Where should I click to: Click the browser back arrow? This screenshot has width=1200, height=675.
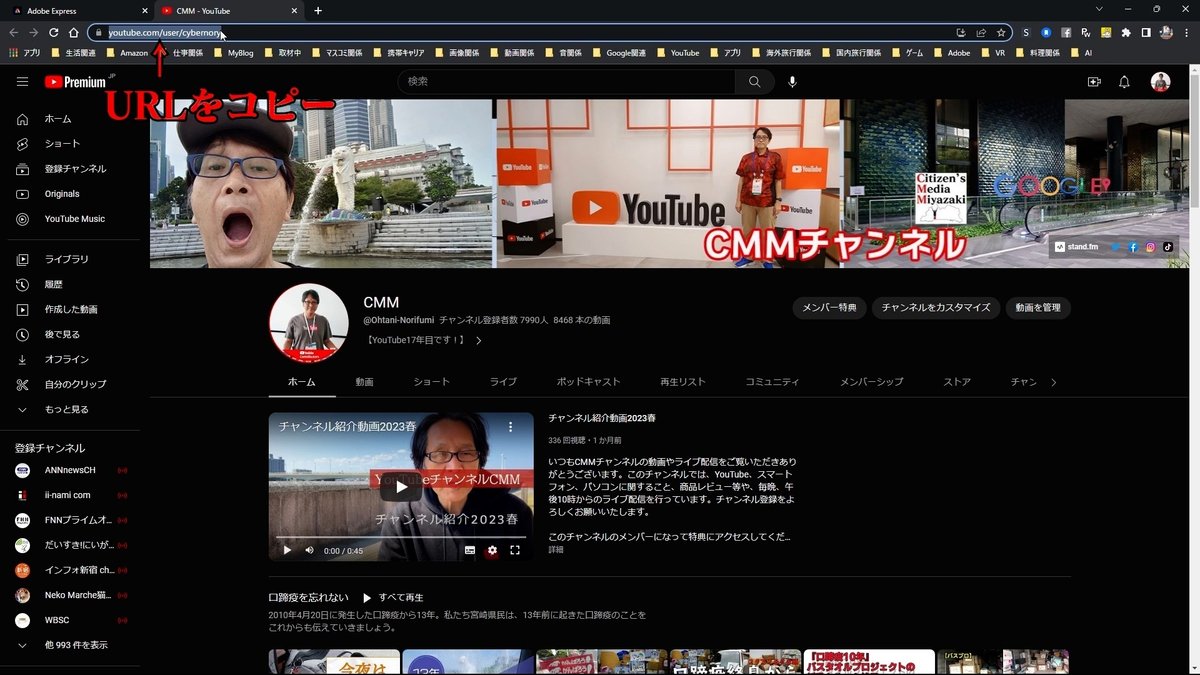pos(13,32)
